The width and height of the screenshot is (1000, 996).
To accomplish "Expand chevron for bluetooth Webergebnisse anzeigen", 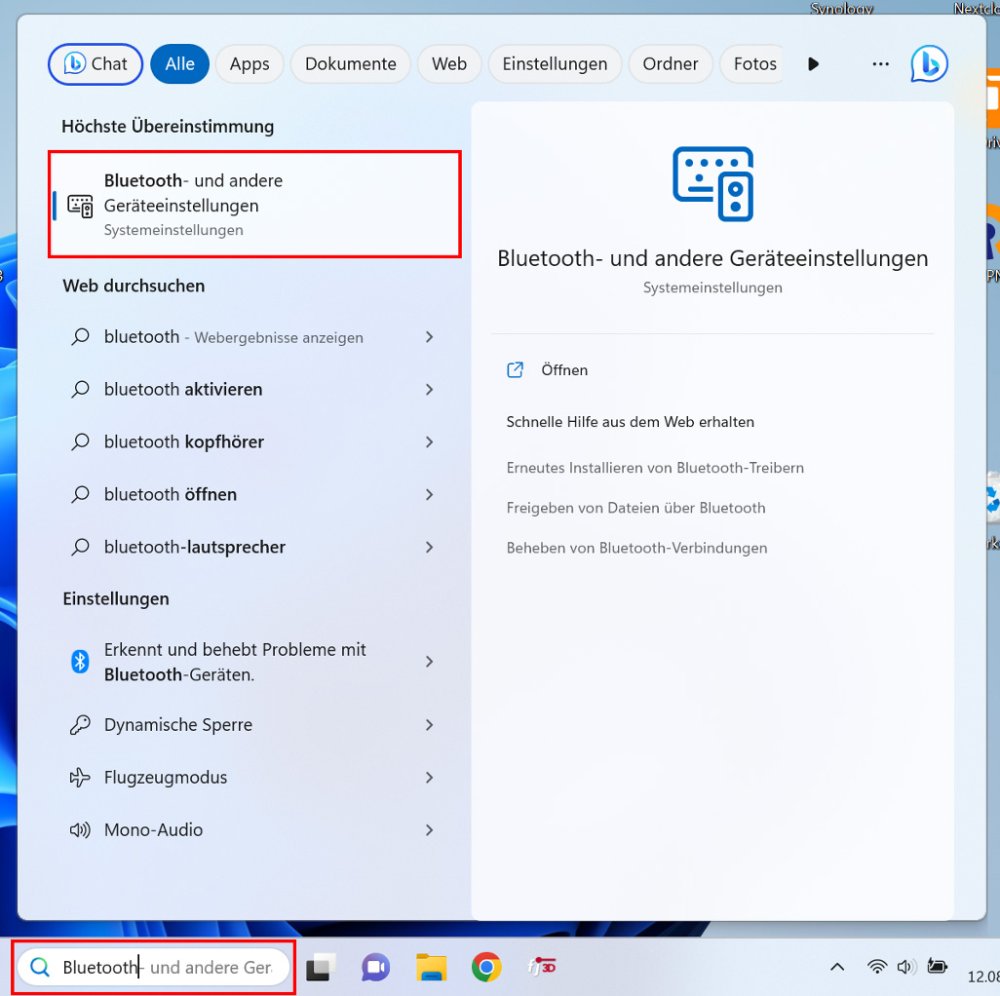I will (429, 337).
